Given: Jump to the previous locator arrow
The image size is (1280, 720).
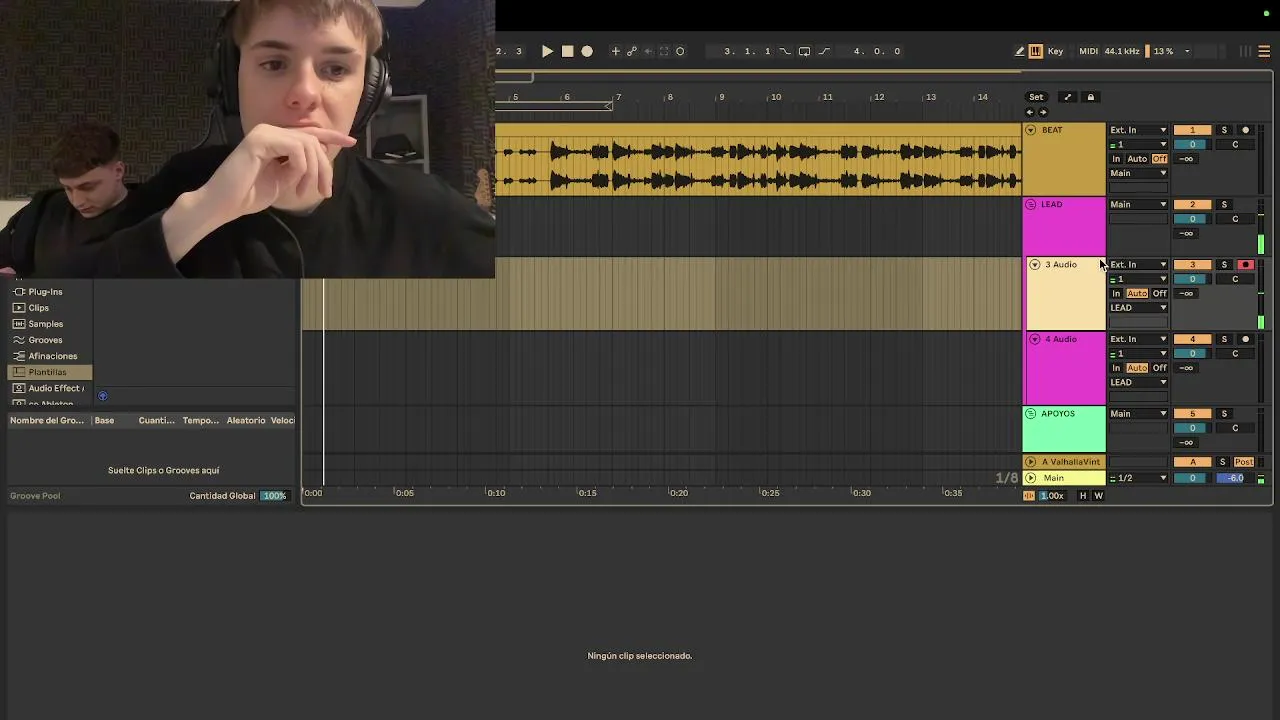Looking at the screenshot, I should (1030, 112).
